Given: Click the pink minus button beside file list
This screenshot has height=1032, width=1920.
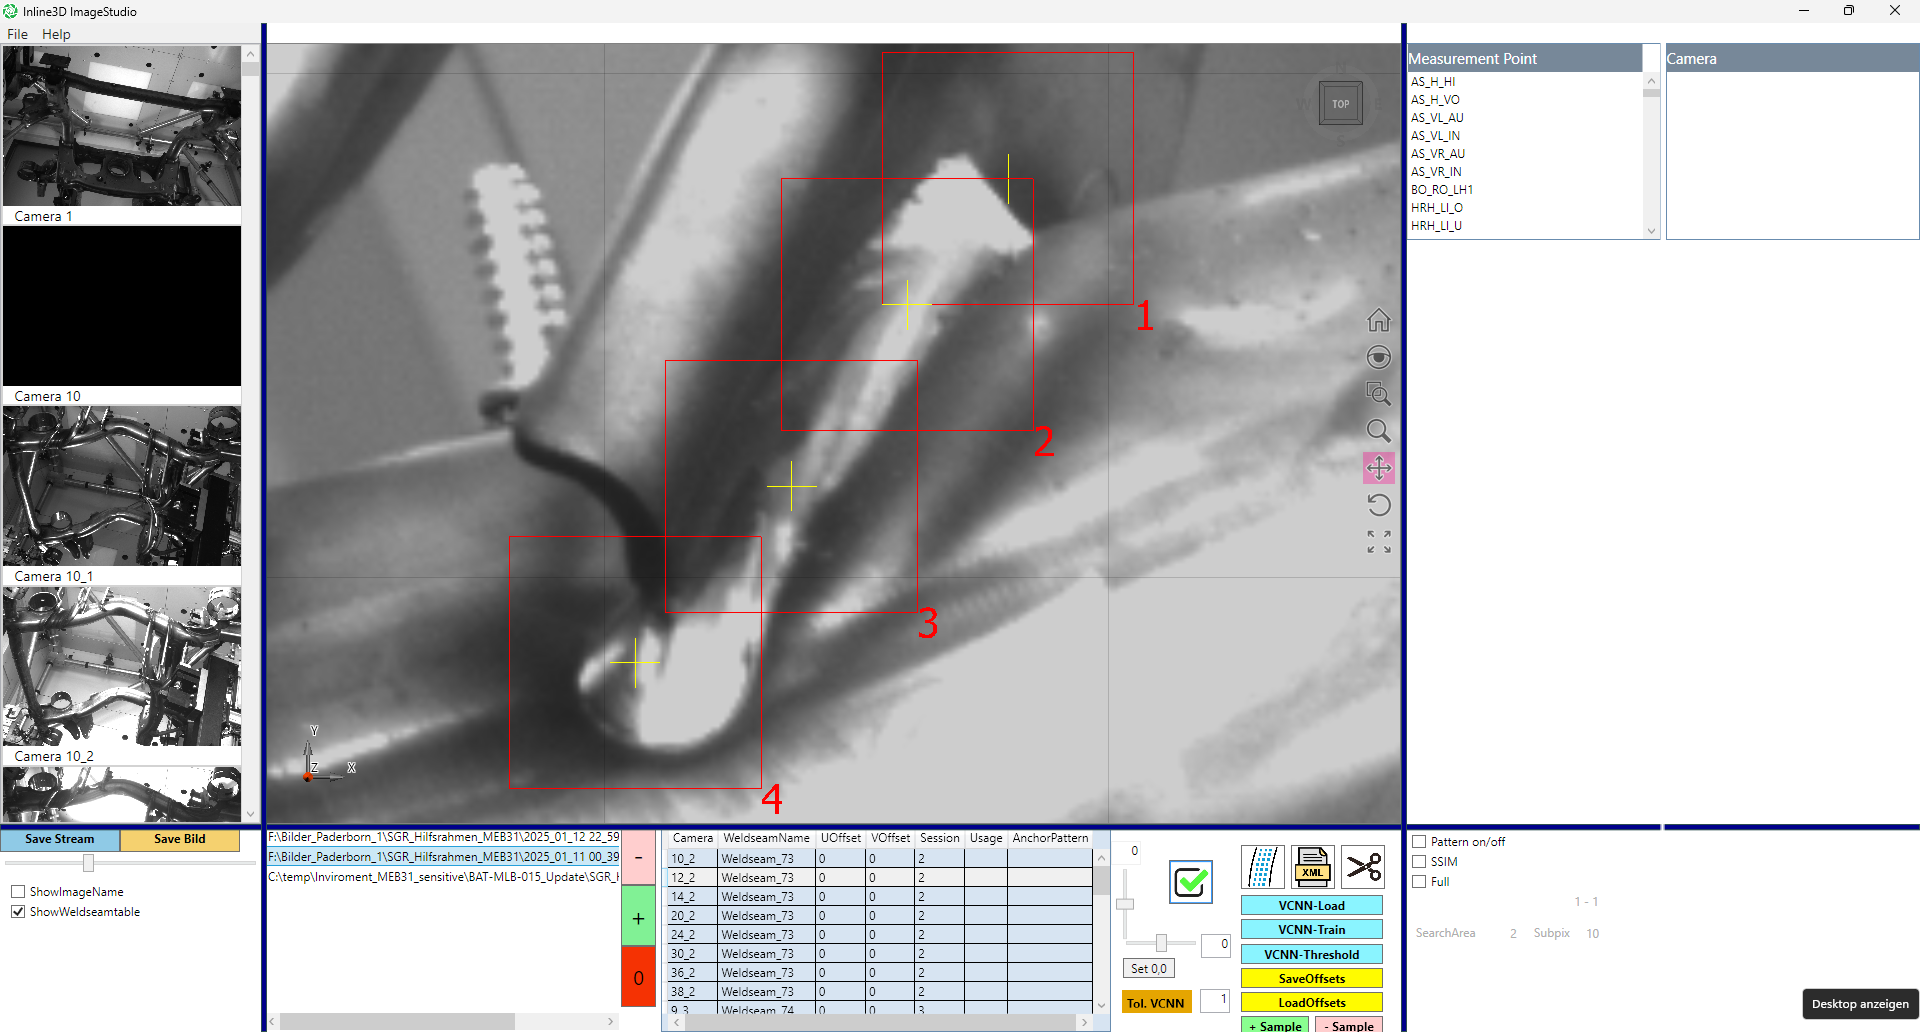Looking at the screenshot, I should pyautogui.click(x=639, y=857).
